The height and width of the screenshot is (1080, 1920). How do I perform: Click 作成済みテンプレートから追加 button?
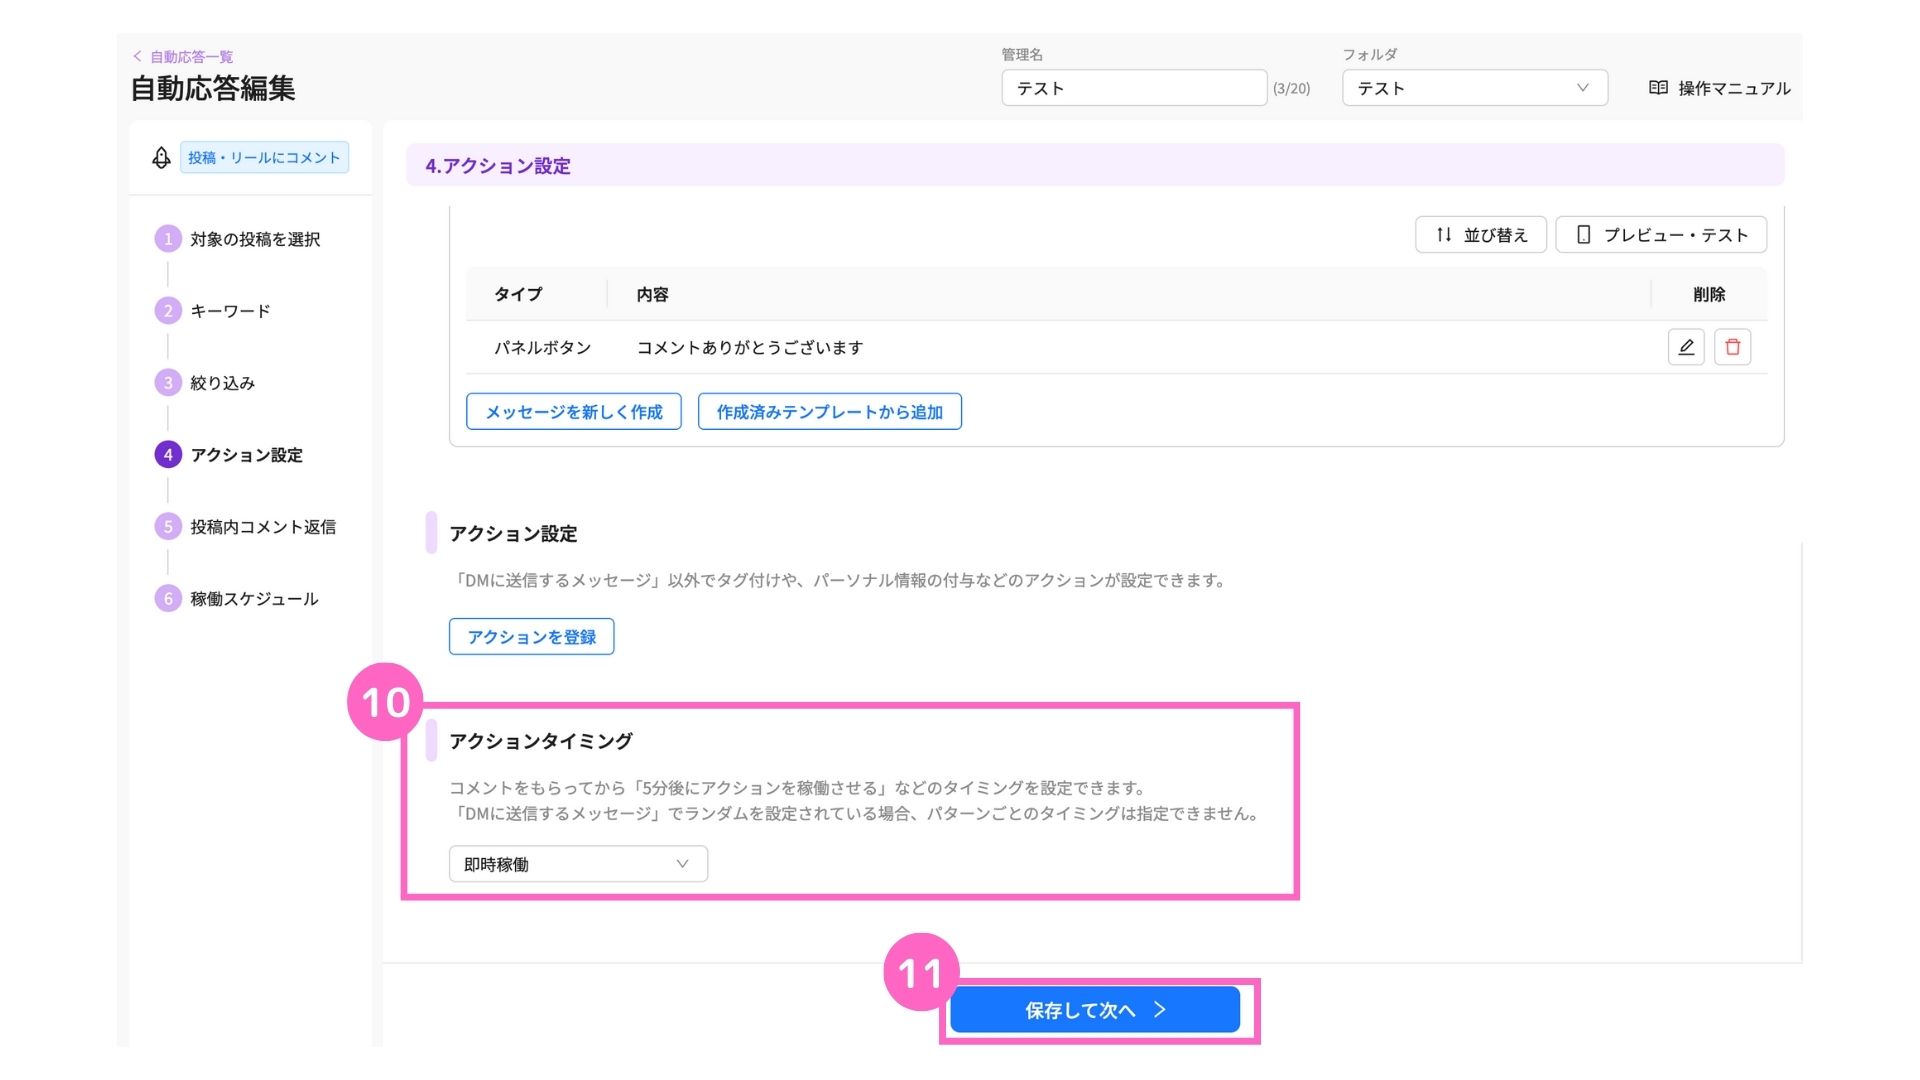[830, 412]
